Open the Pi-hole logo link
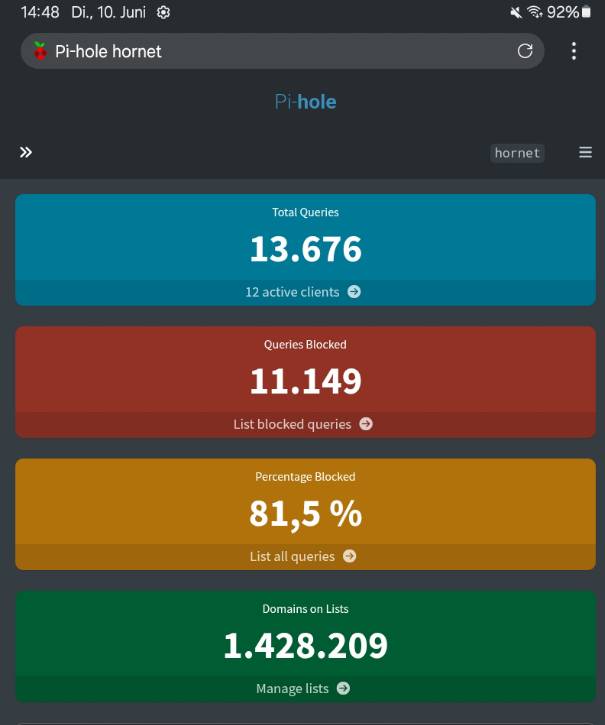The width and height of the screenshot is (605, 725). click(x=305, y=102)
